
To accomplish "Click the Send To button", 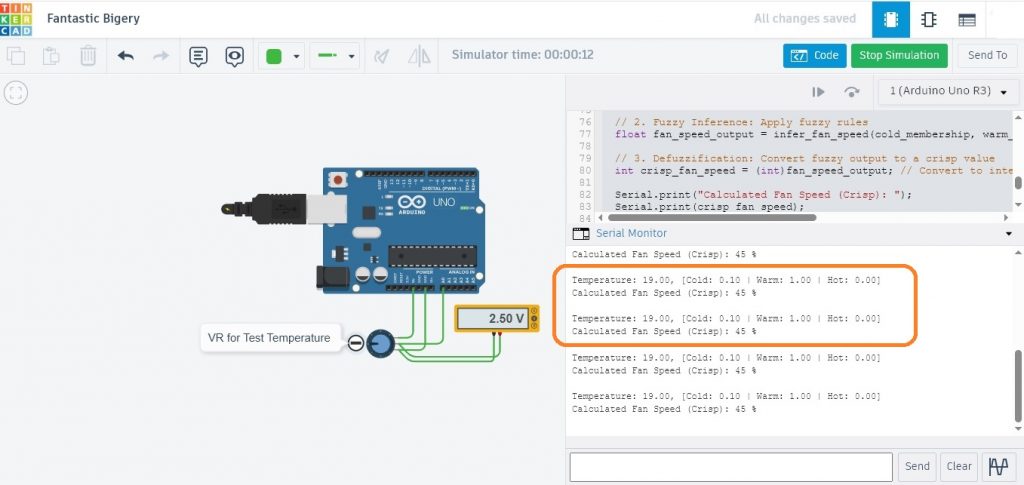I will 987,55.
